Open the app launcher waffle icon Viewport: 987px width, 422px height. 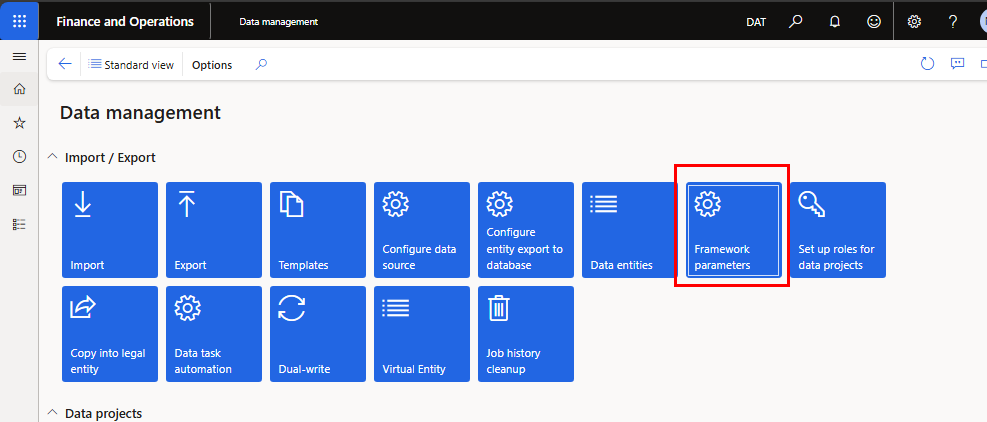(x=19, y=21)
